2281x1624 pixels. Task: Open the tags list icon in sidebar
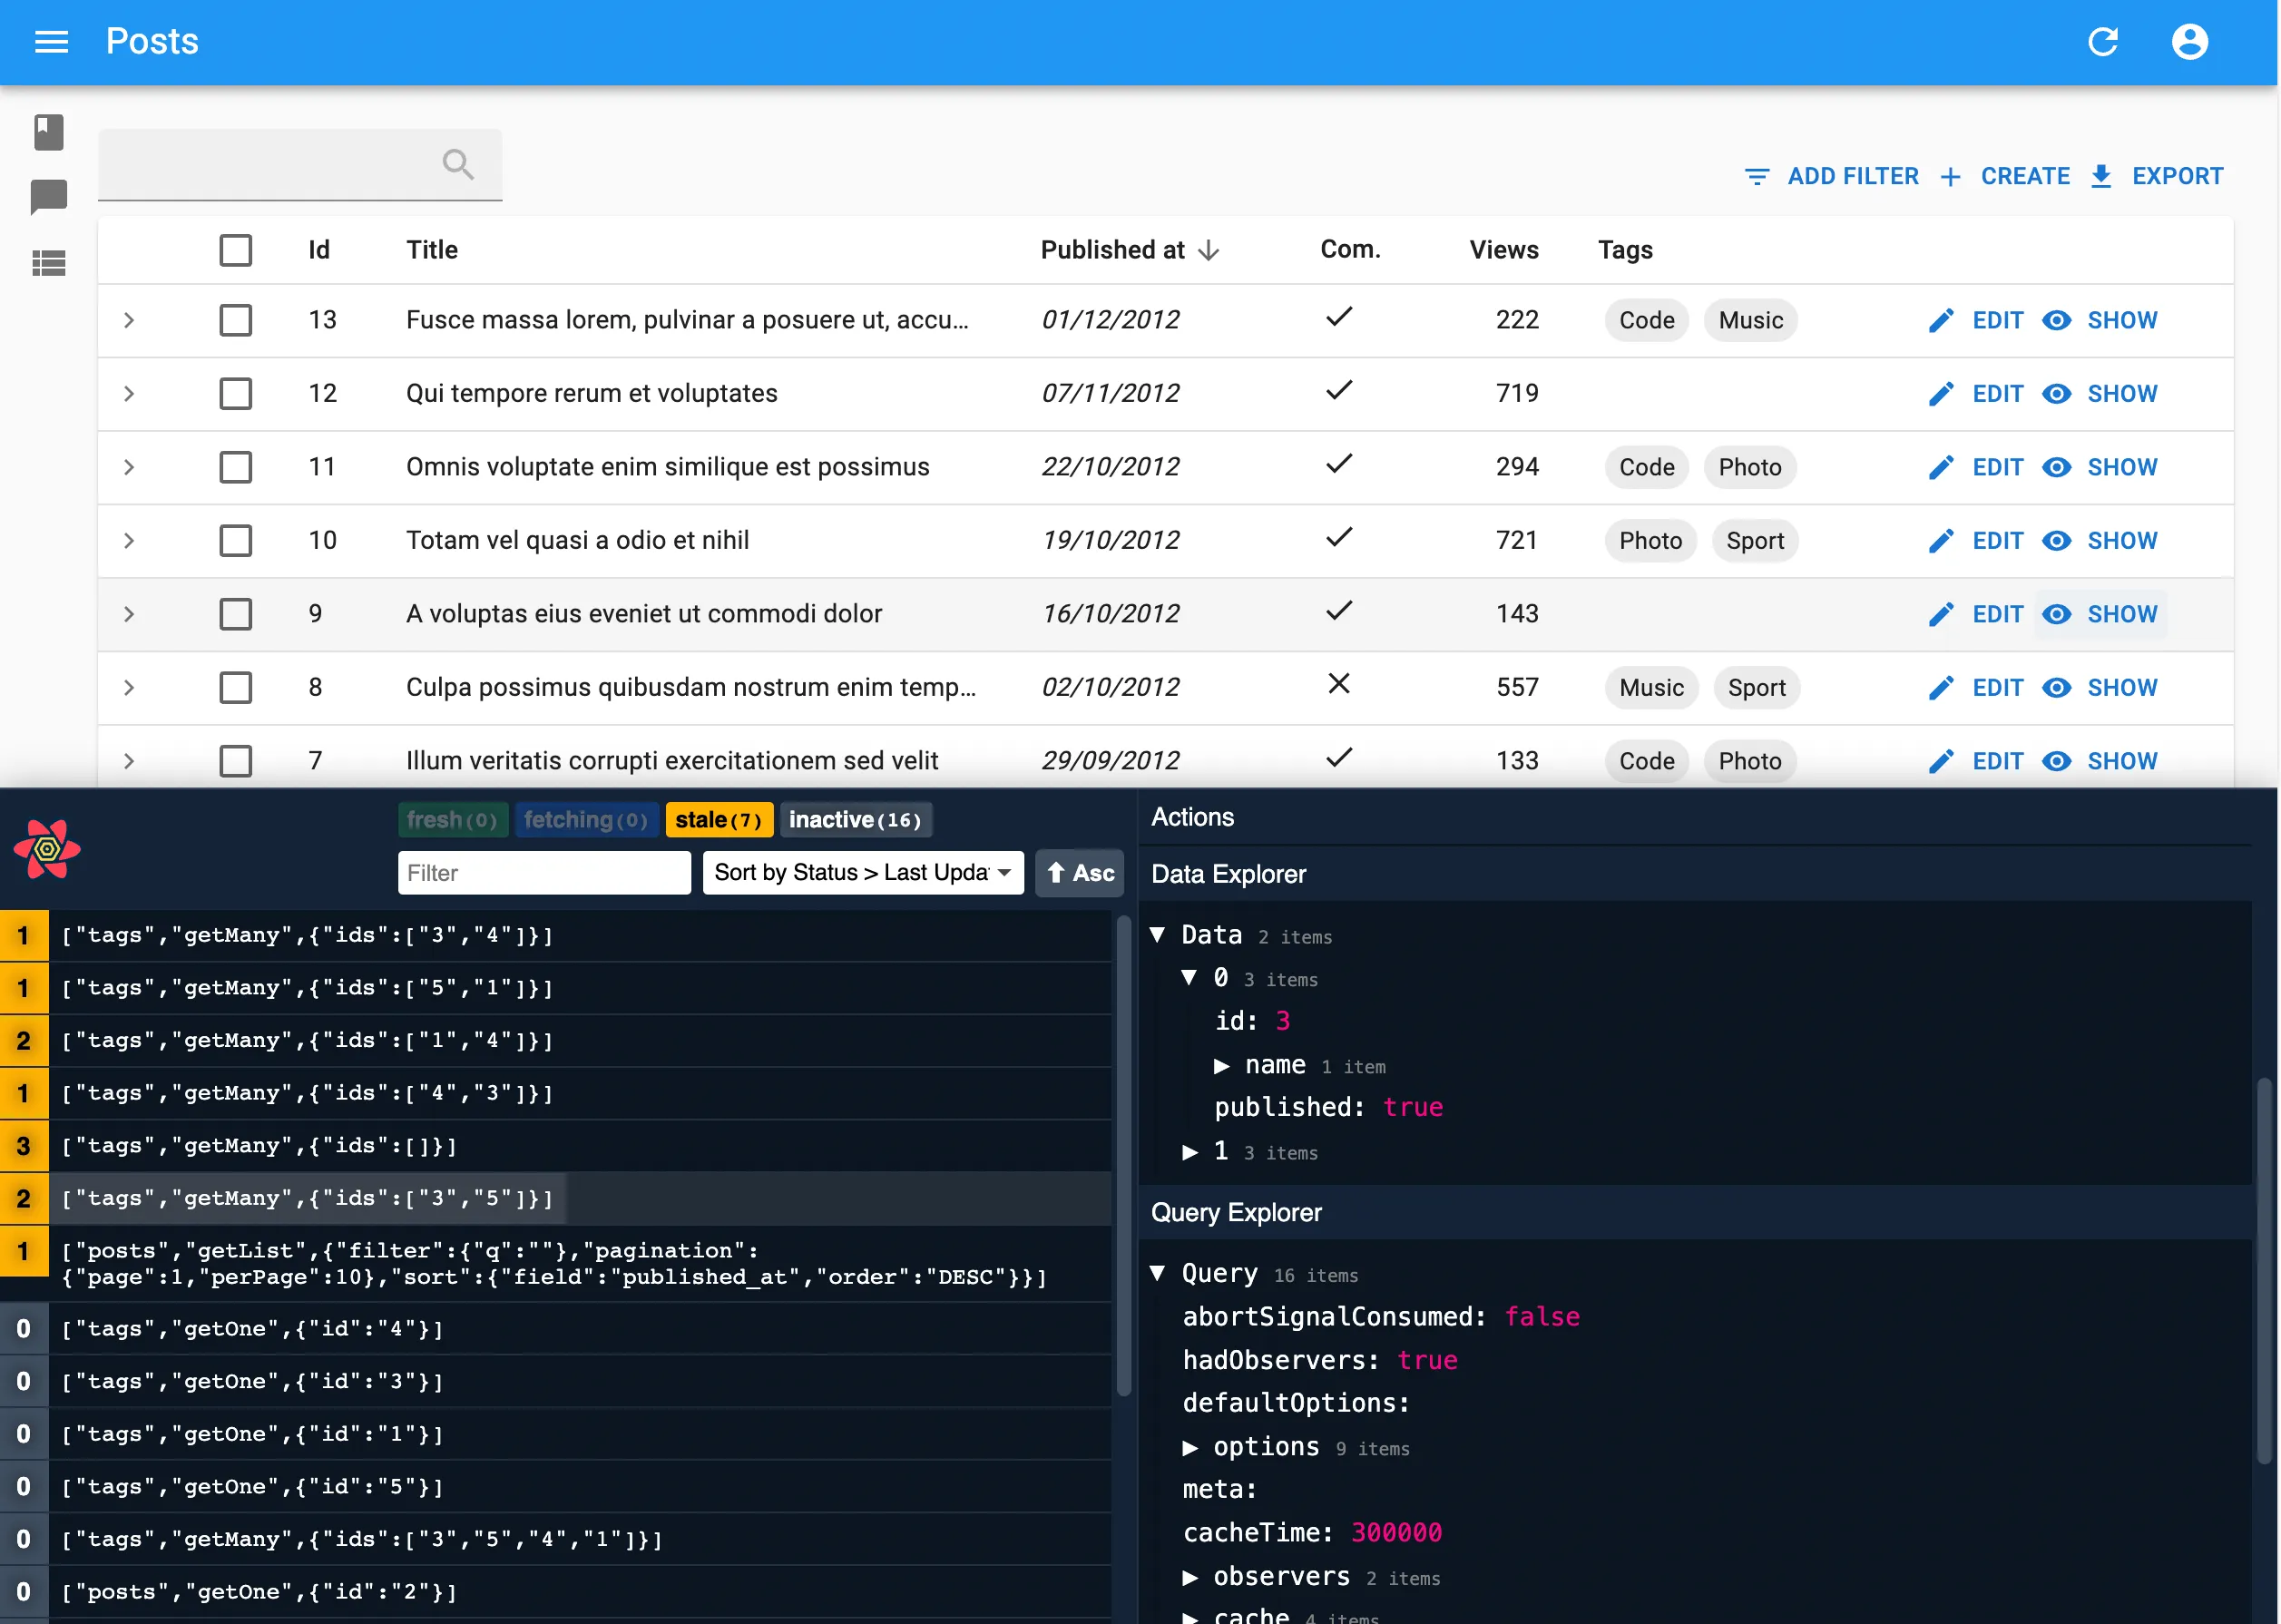tap(49, 263)
